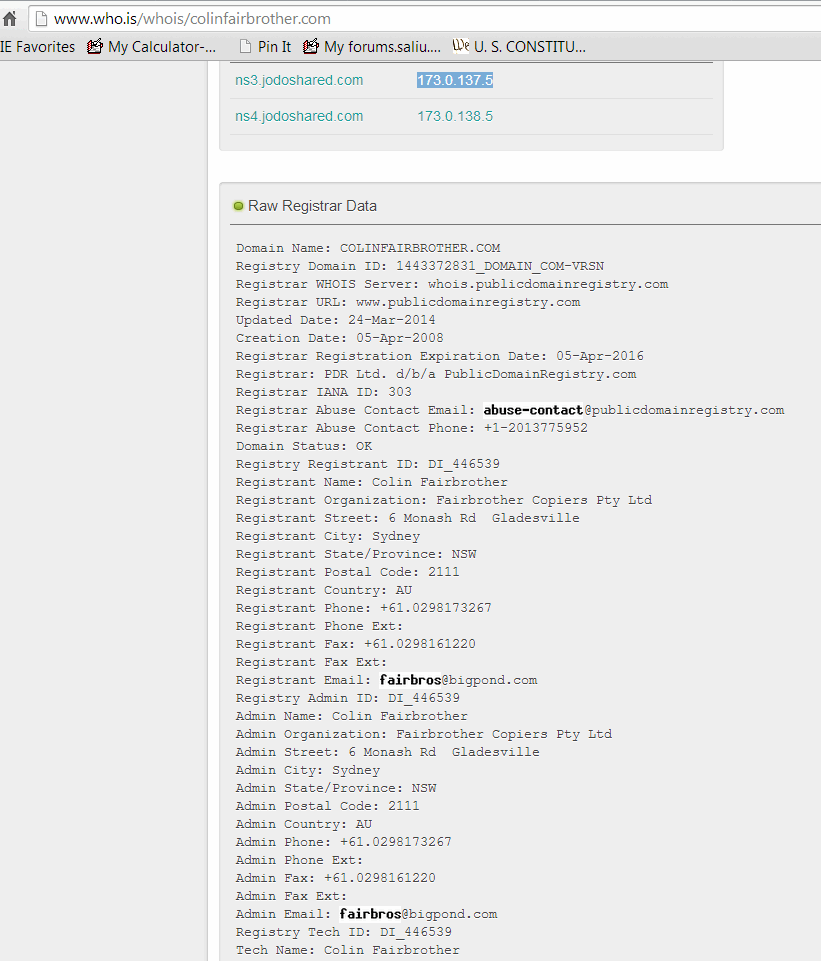This screenshot has height=961, width=821.
Task: Open IE Favorites bookmarks folder
Action: 37,47
